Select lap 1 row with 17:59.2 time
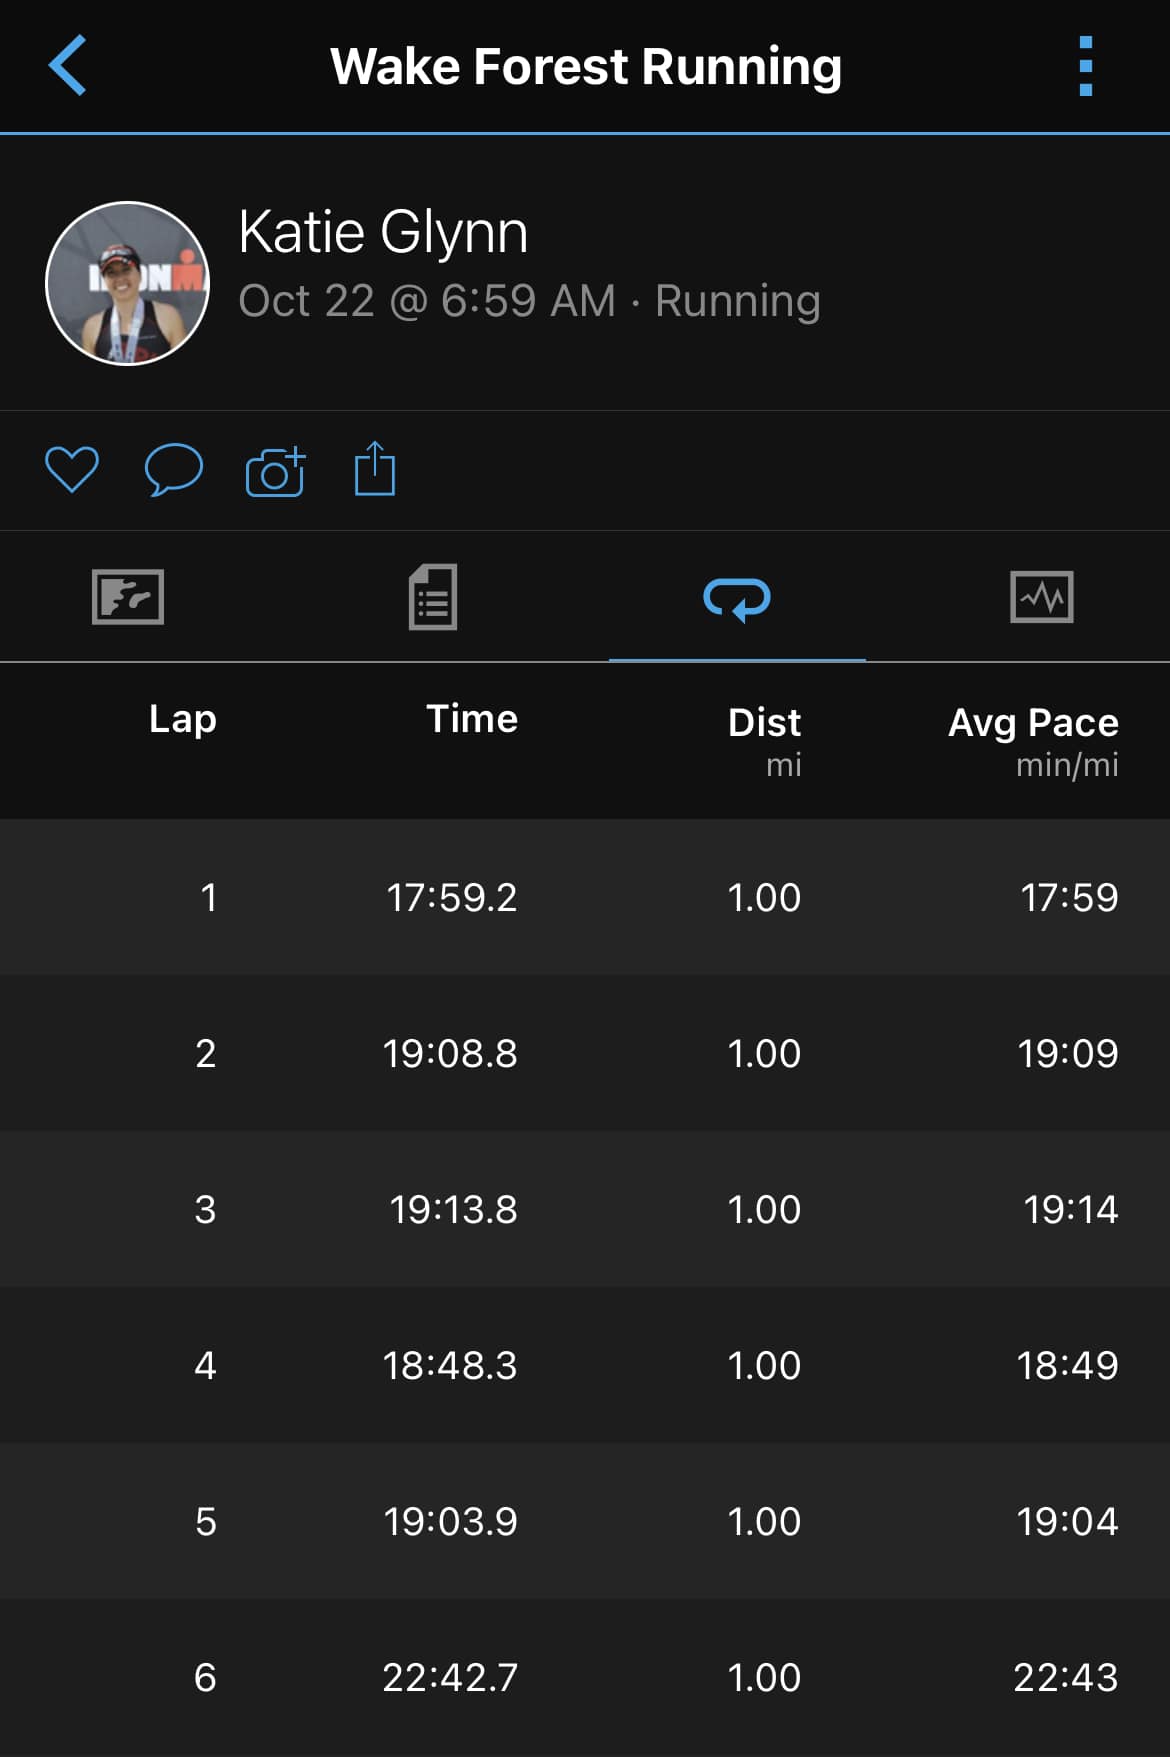This screenshot has width=1170, height=1757. pos(585,897)
